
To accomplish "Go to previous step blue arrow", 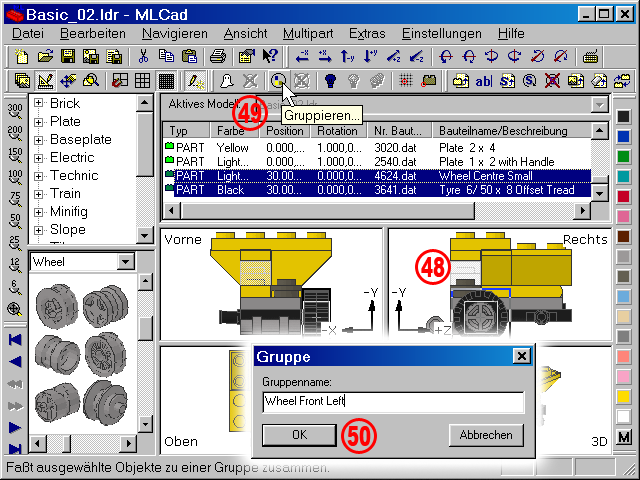I will (15, 362).
